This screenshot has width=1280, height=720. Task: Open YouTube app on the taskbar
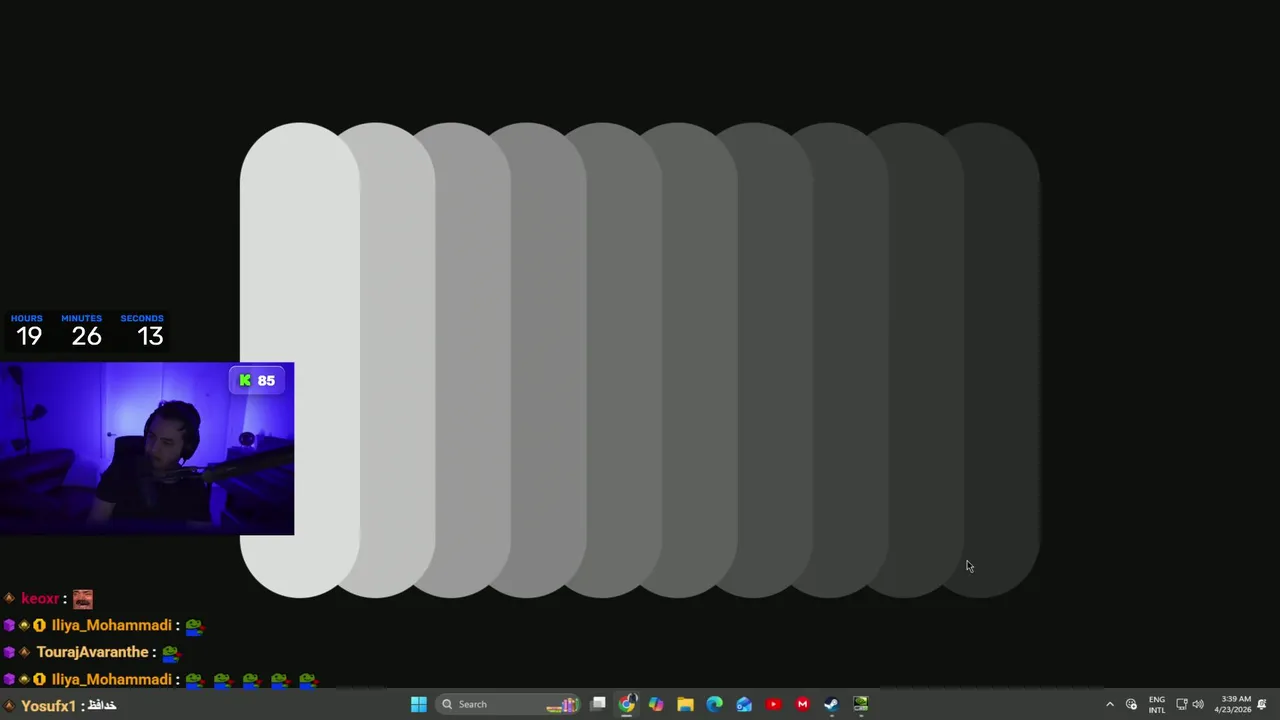point(773,704)
